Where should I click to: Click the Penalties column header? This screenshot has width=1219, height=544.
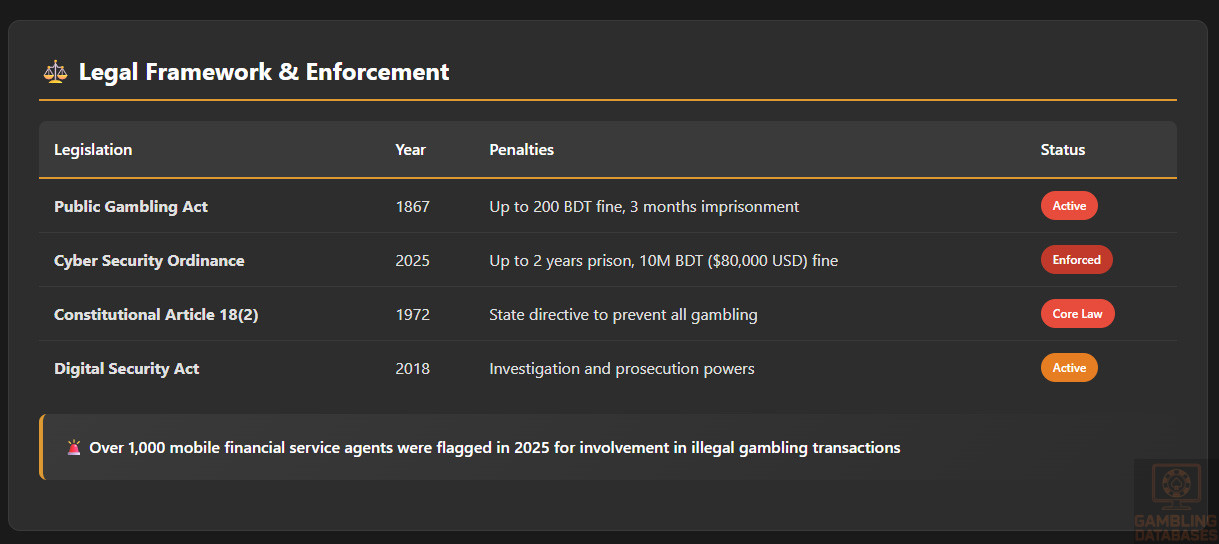521,150
